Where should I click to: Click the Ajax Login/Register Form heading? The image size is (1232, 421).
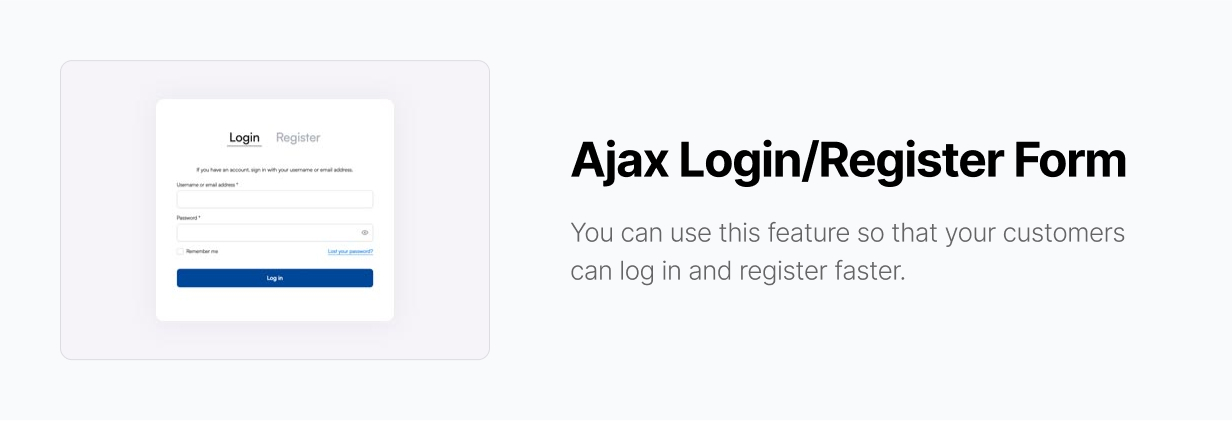848,161
